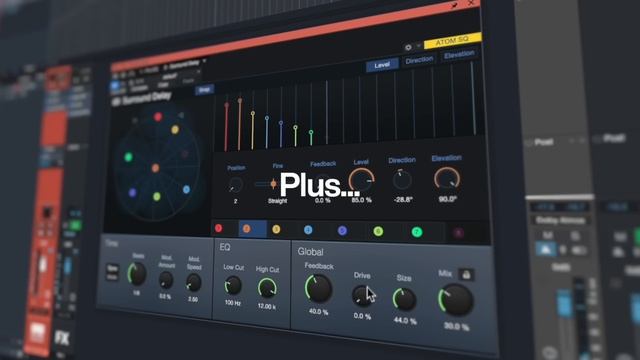Click the 40.0 % value under Global Feedback
Image resolution: width=640 pixels, height=360 pixels.
(318, 312)
